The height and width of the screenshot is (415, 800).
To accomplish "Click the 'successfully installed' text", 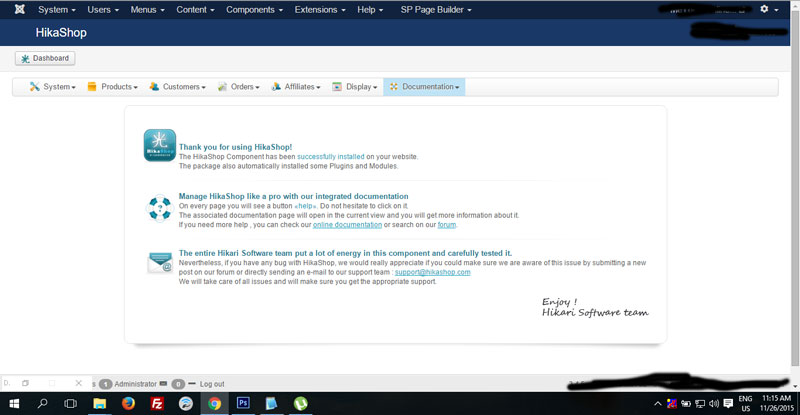I will [x=331, y=157].
